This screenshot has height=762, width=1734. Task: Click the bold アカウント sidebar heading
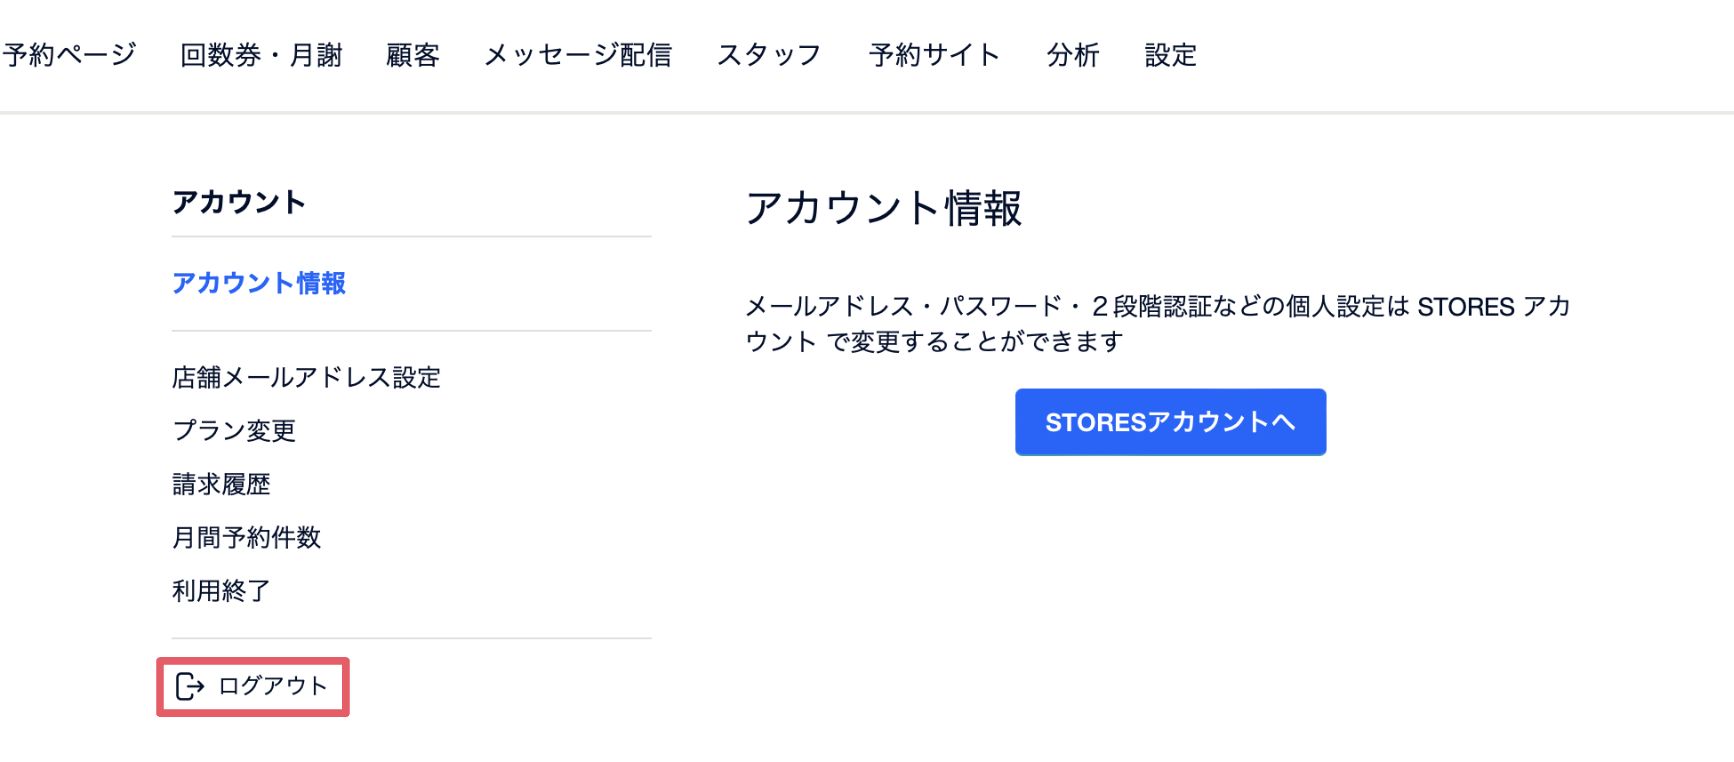(x=238, y=202)
